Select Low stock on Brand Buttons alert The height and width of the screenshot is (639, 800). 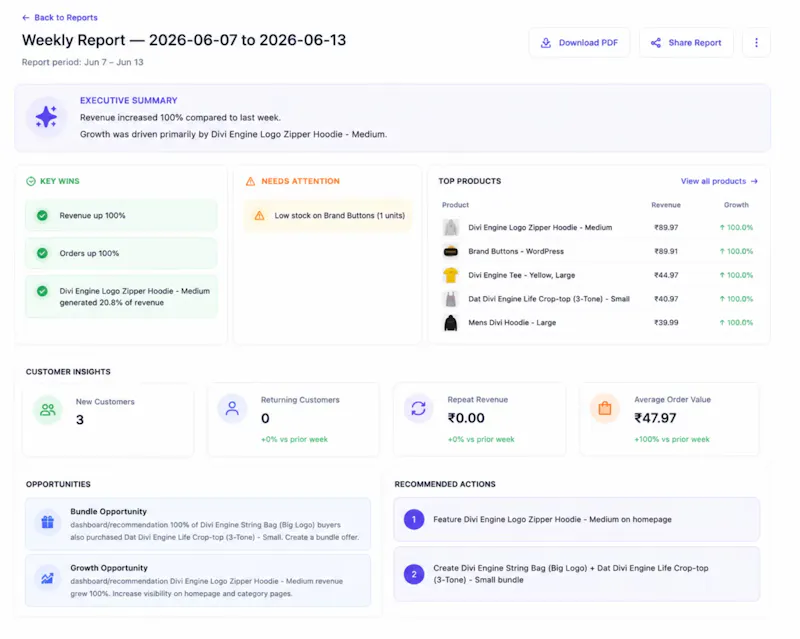[x=328, y=215]
